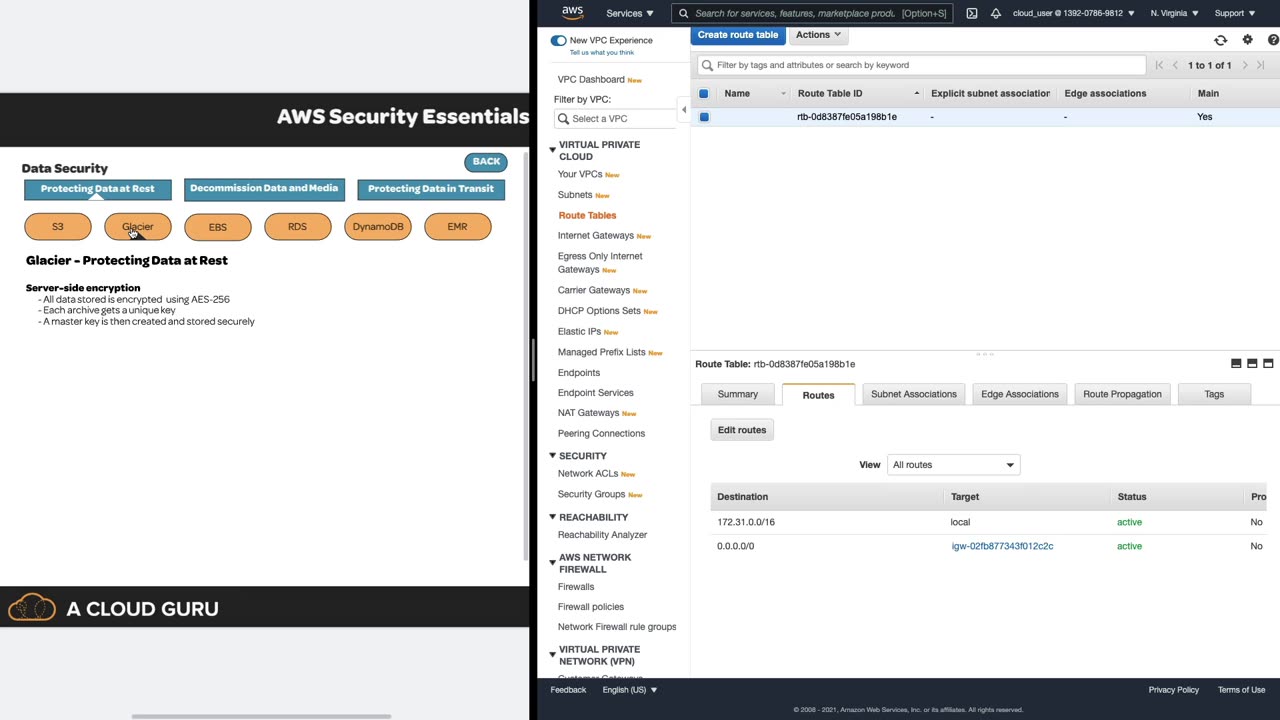Refresh the route tables list
Image resolution: width=1280 pixels, height=720 pixels.
click(1220, 40)
